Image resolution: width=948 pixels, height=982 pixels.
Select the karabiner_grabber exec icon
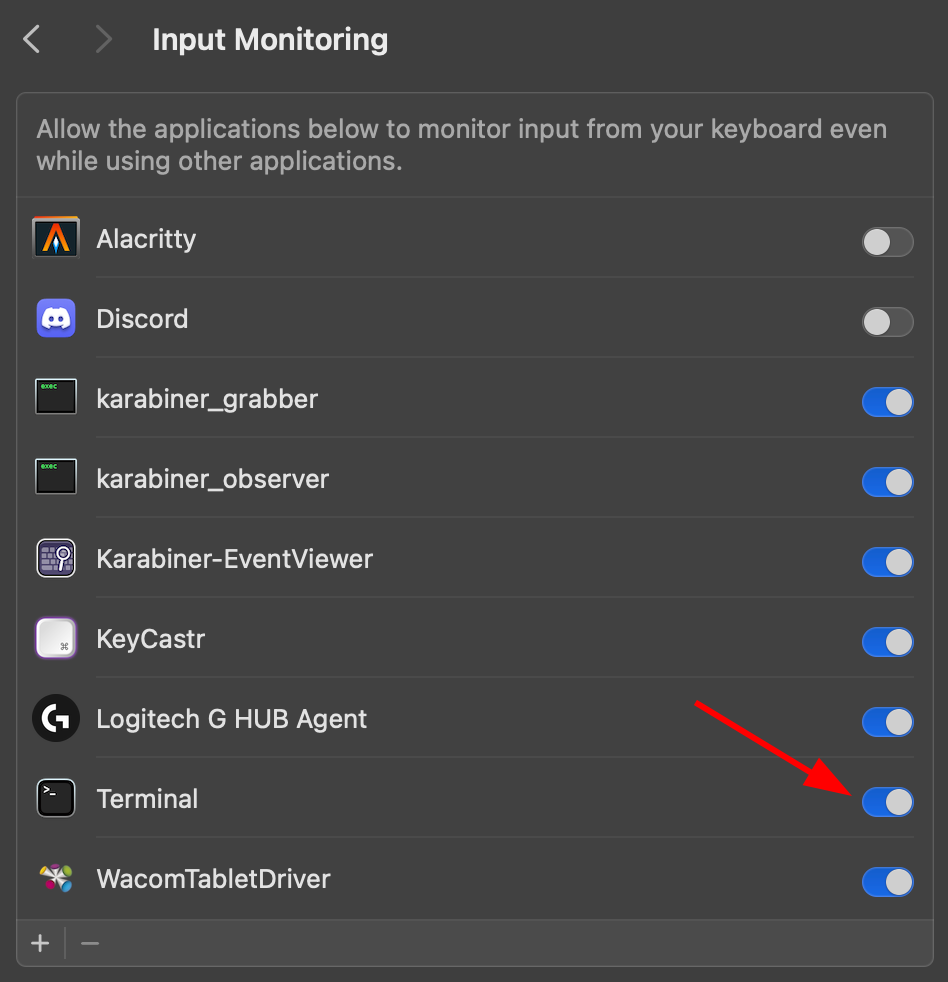click(56, 396)
